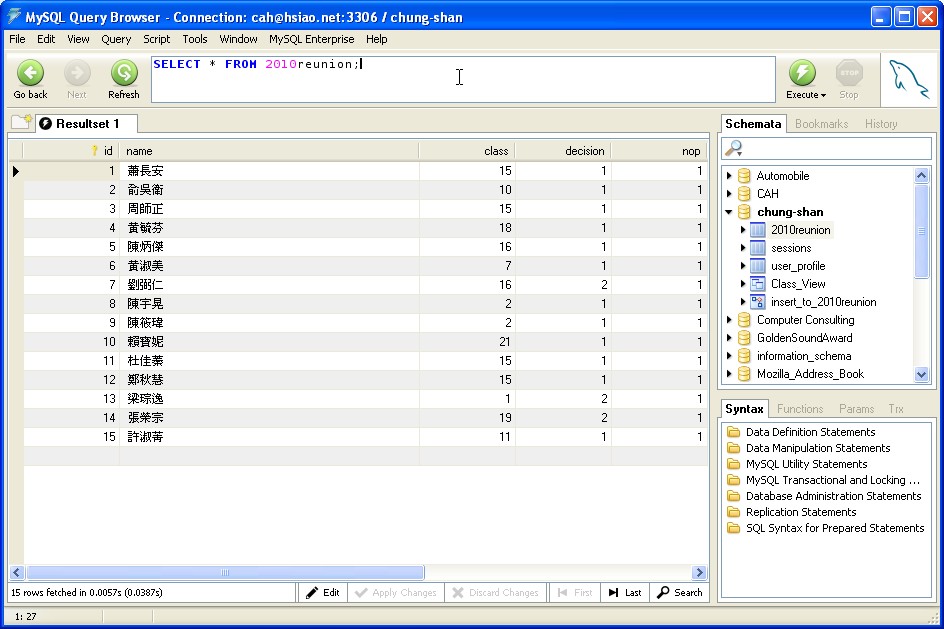Click the Automobile database icon
Viewport: 944px width, 629px height.
(x=744, y=176)
